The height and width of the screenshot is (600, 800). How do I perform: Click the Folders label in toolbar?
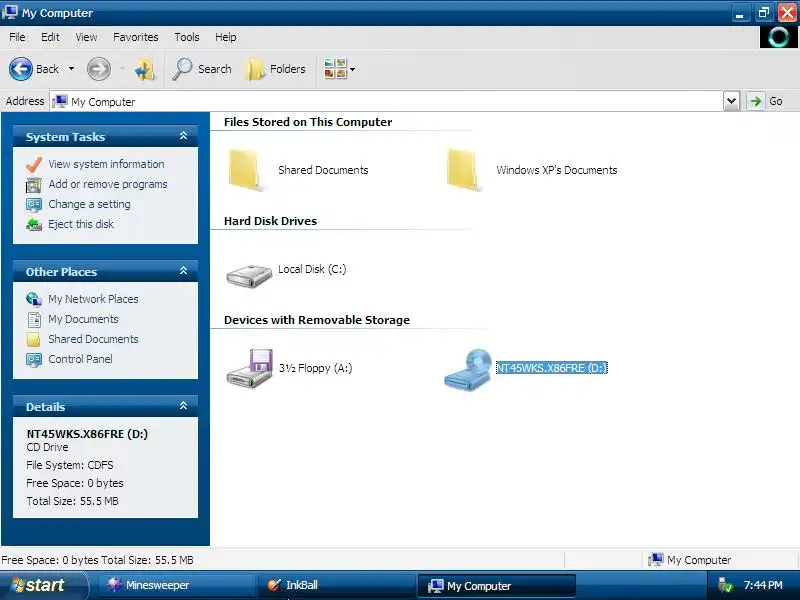click(288, 69)
